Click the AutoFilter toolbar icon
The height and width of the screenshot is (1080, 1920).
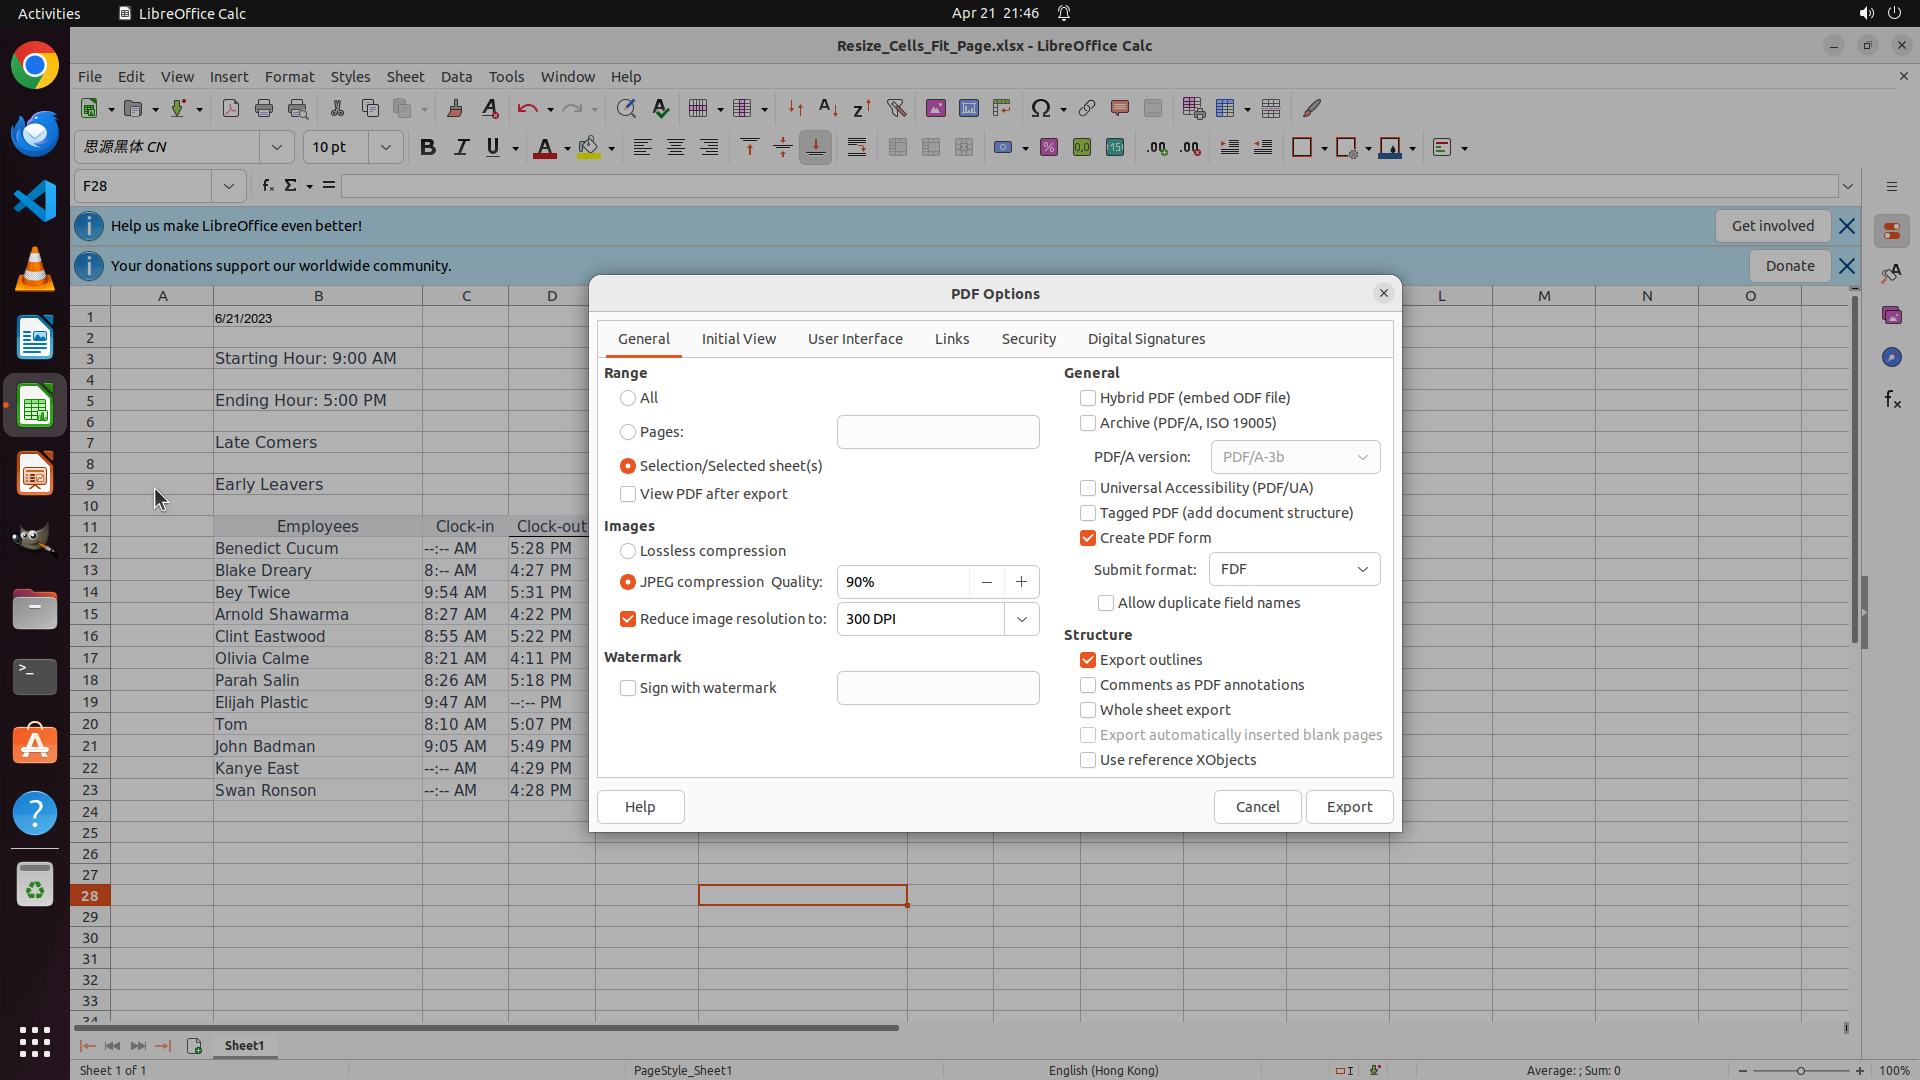coord(896,109)
